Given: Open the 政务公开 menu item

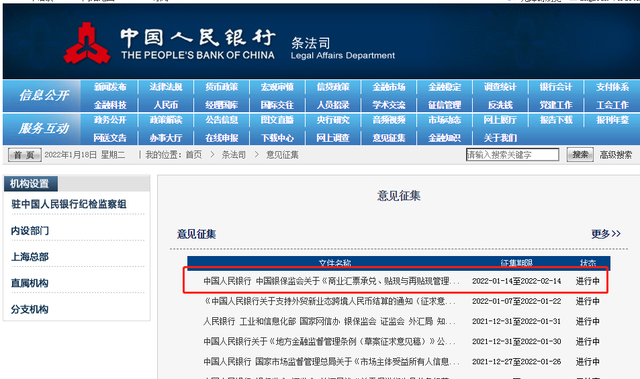Looking at the screenshot, I should coord(110,120).
